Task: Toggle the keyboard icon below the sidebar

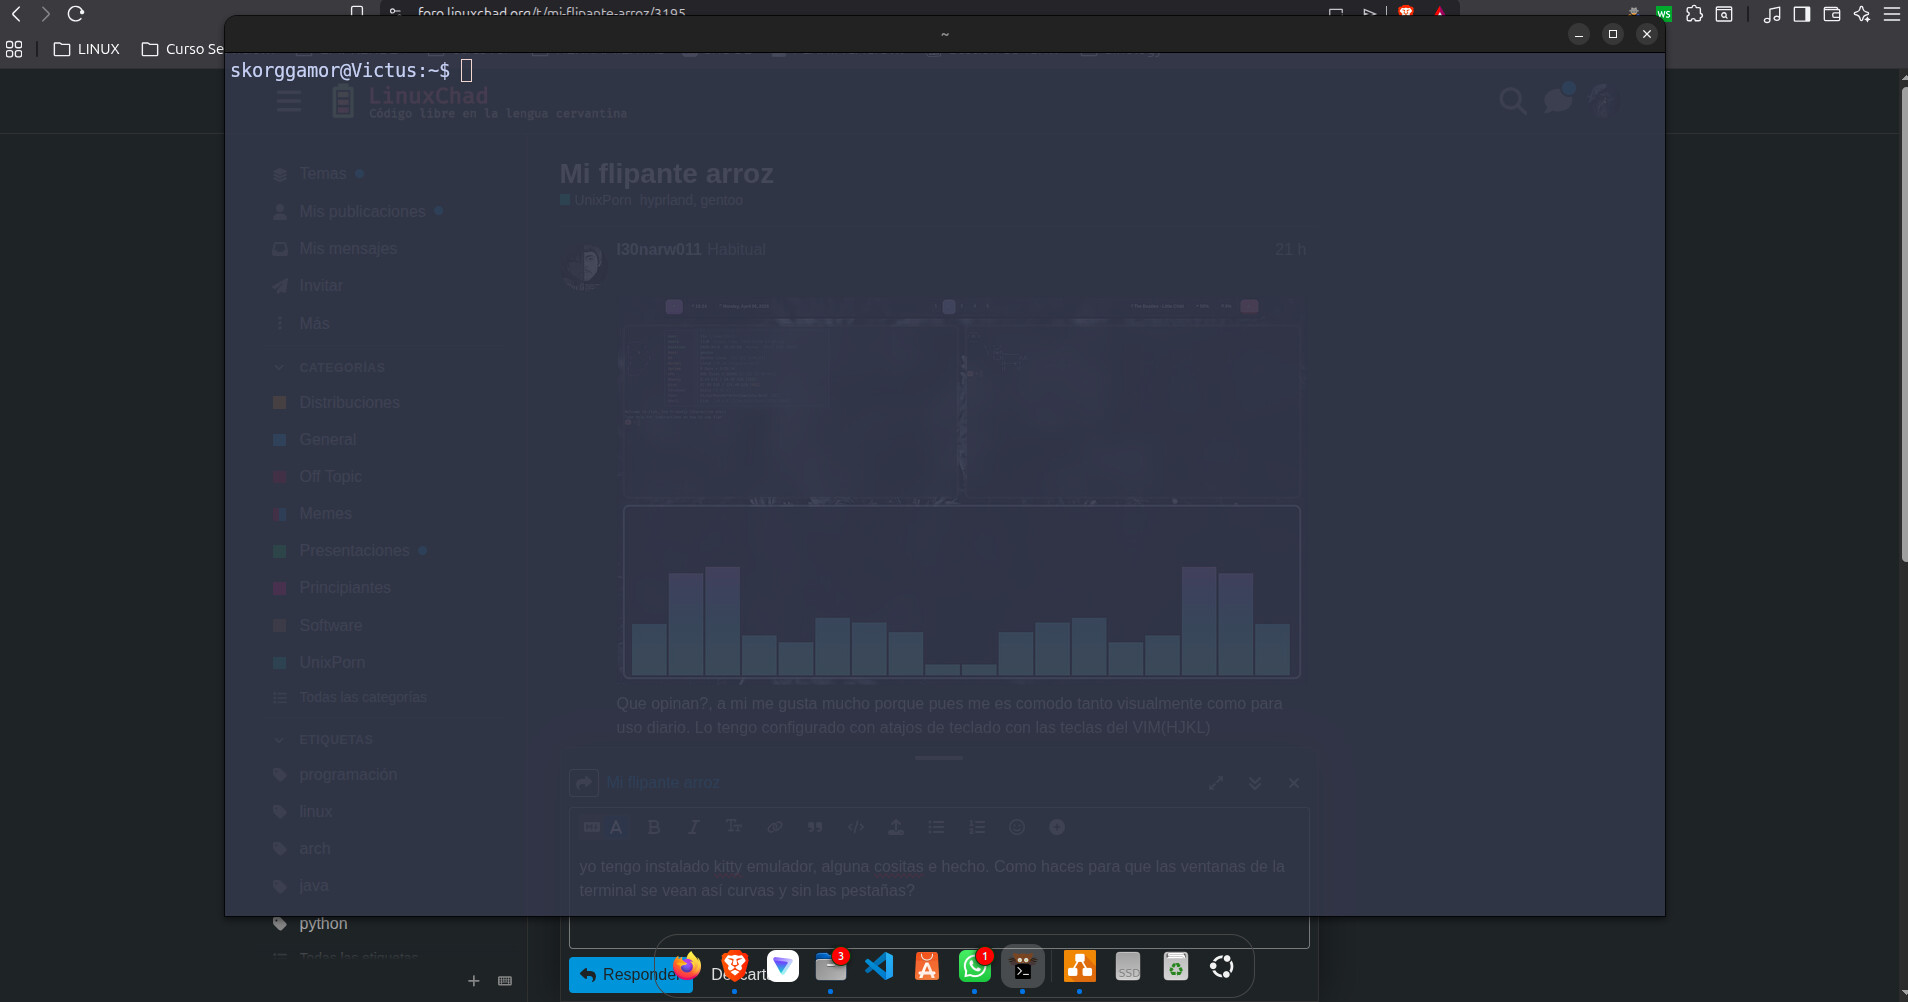Action: [x=505, y=981]
